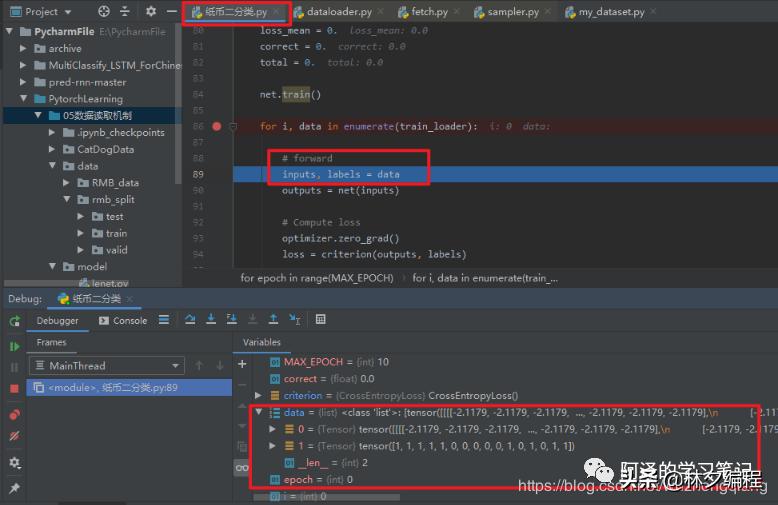The width and height of the screenshot is (778, 505).
Task: Toggle Mute Breakpoints in debug sidebar
Action: coord(14,437)
